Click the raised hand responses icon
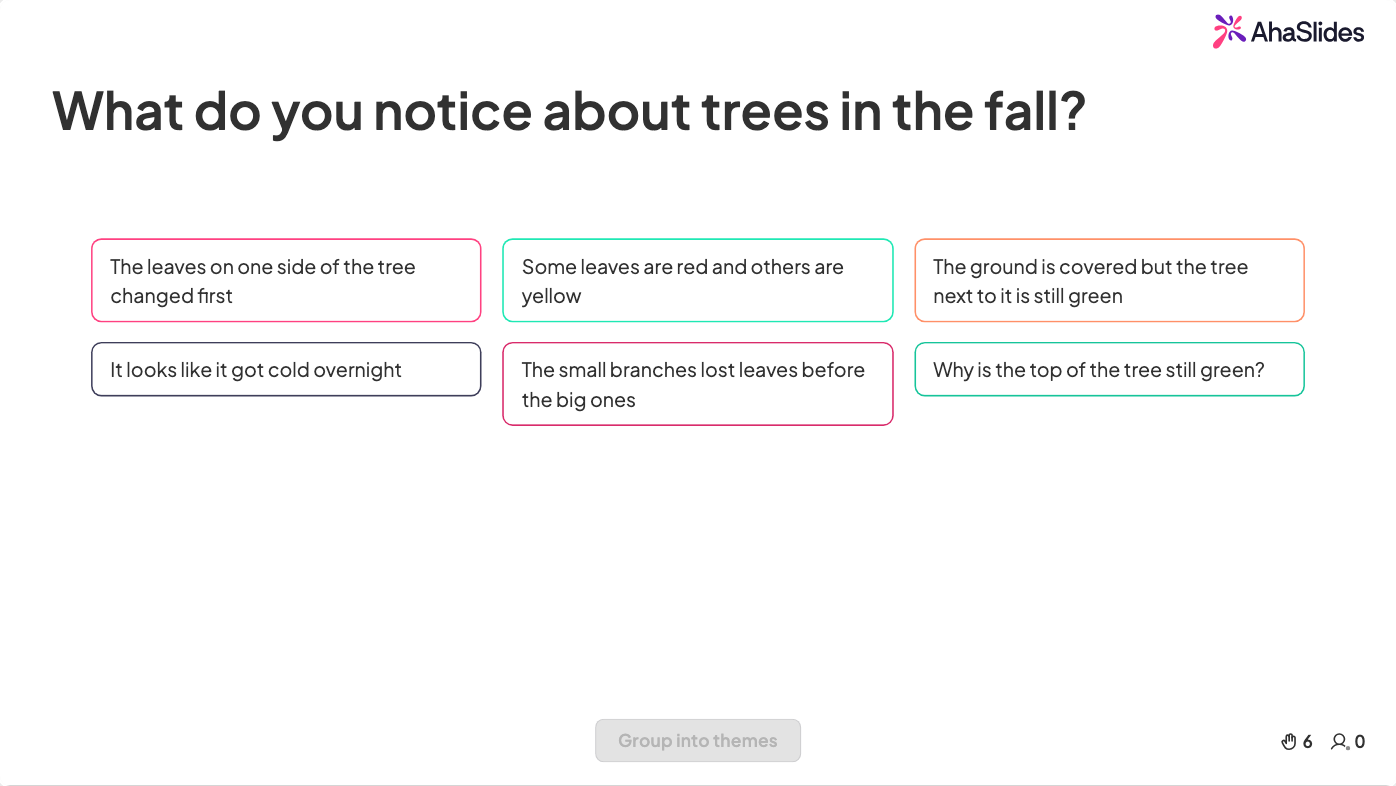 pyautogui.click(x=1289, y=742)
